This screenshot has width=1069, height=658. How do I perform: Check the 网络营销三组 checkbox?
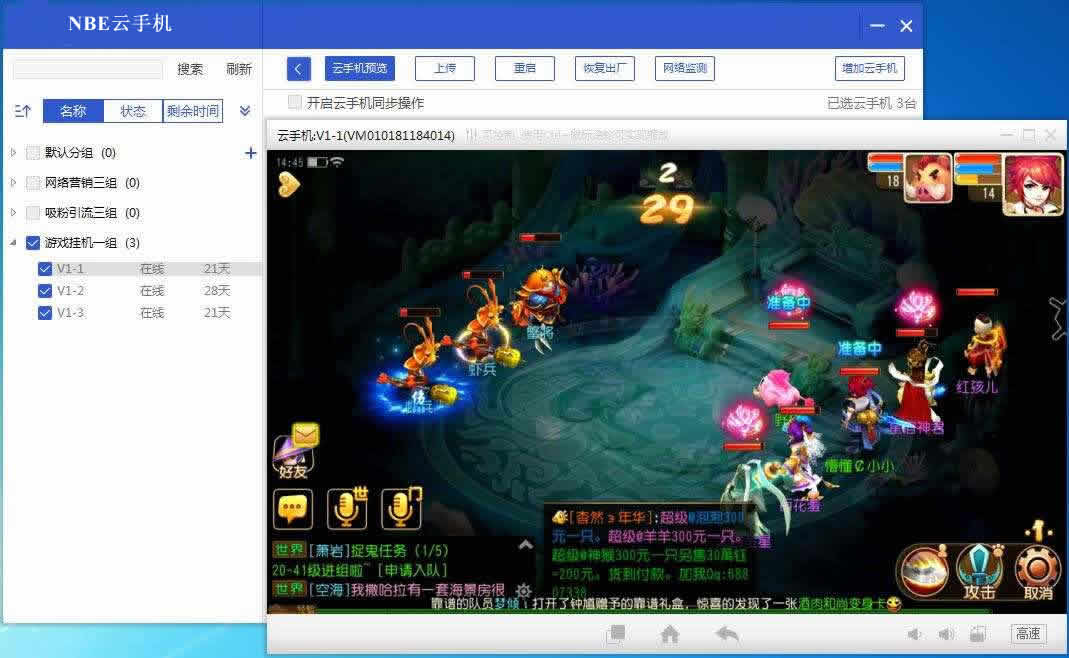coord(33,182)
